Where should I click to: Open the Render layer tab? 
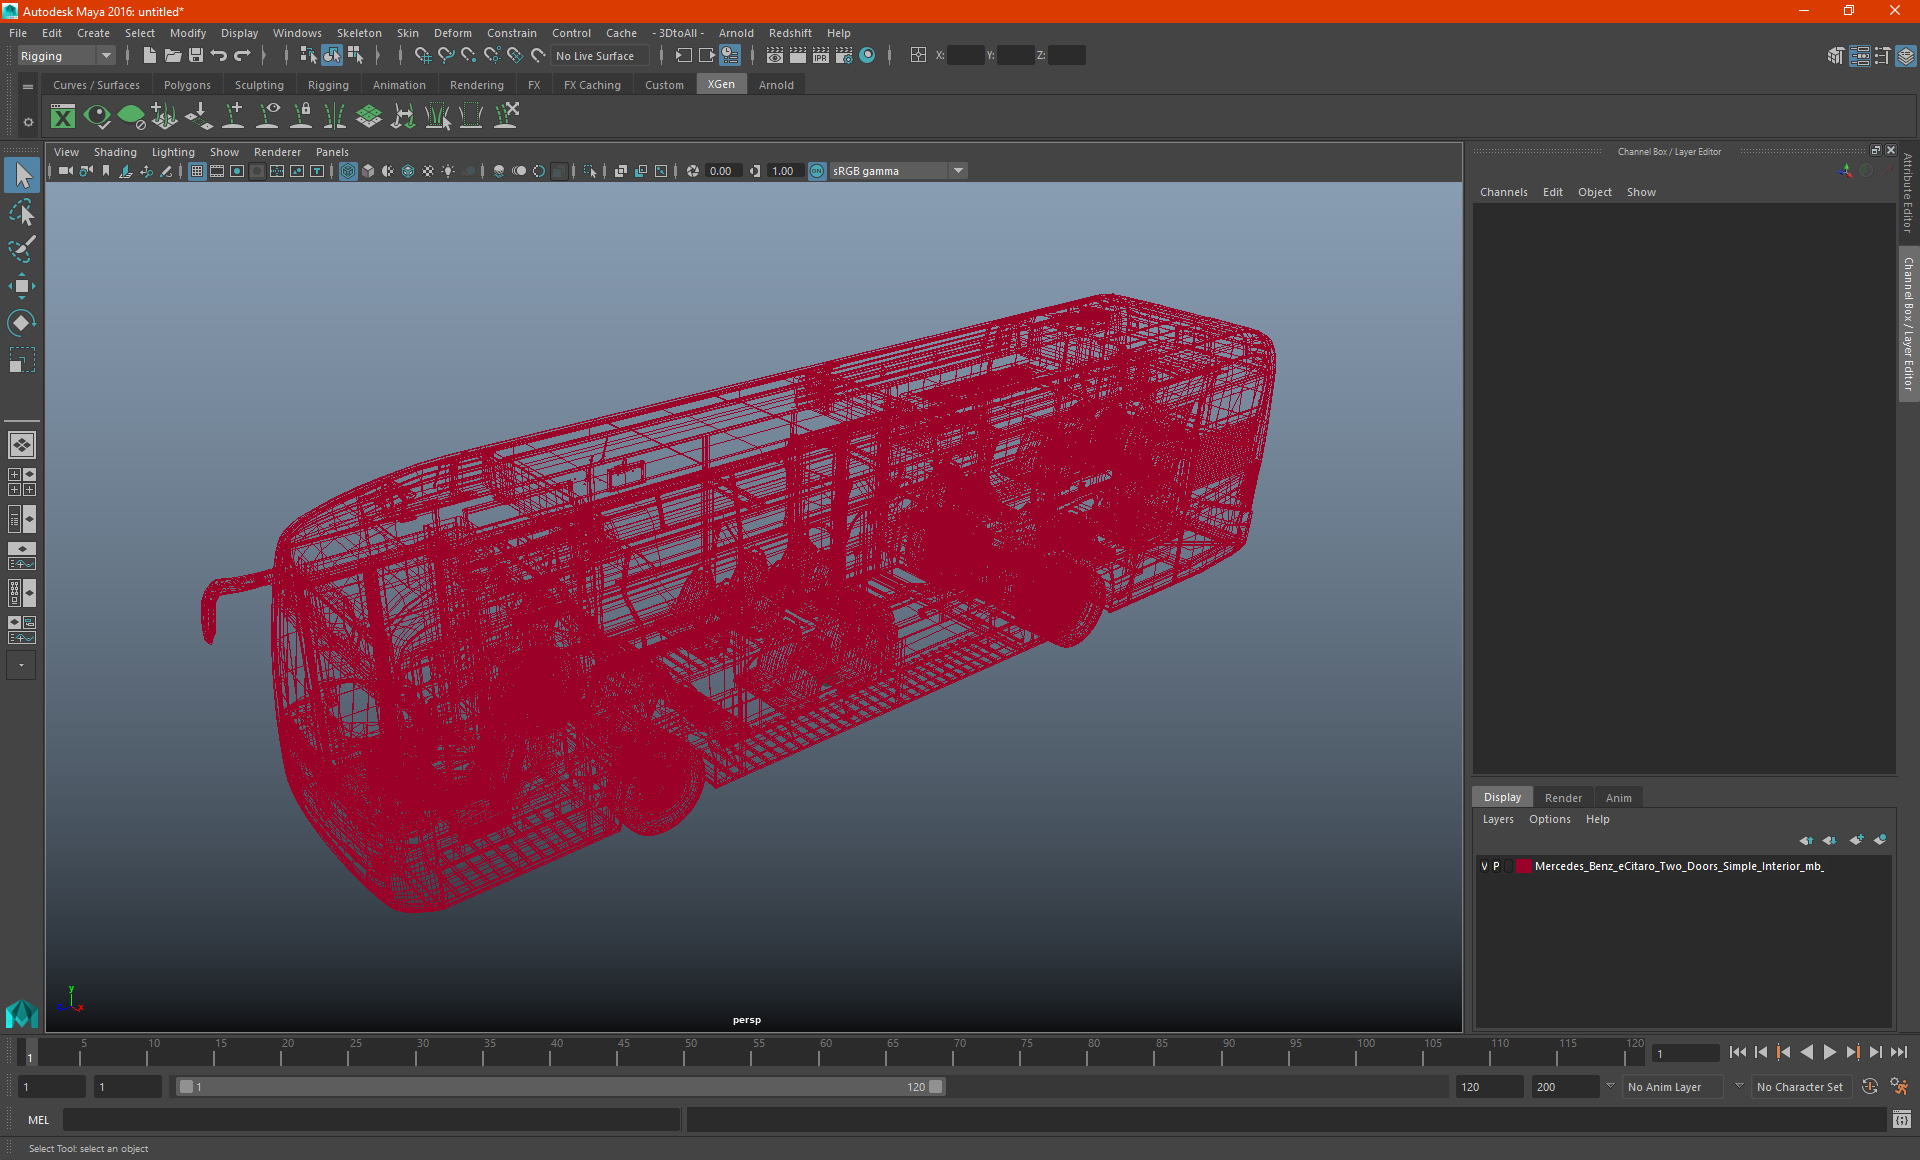(x=1562, y=797)
